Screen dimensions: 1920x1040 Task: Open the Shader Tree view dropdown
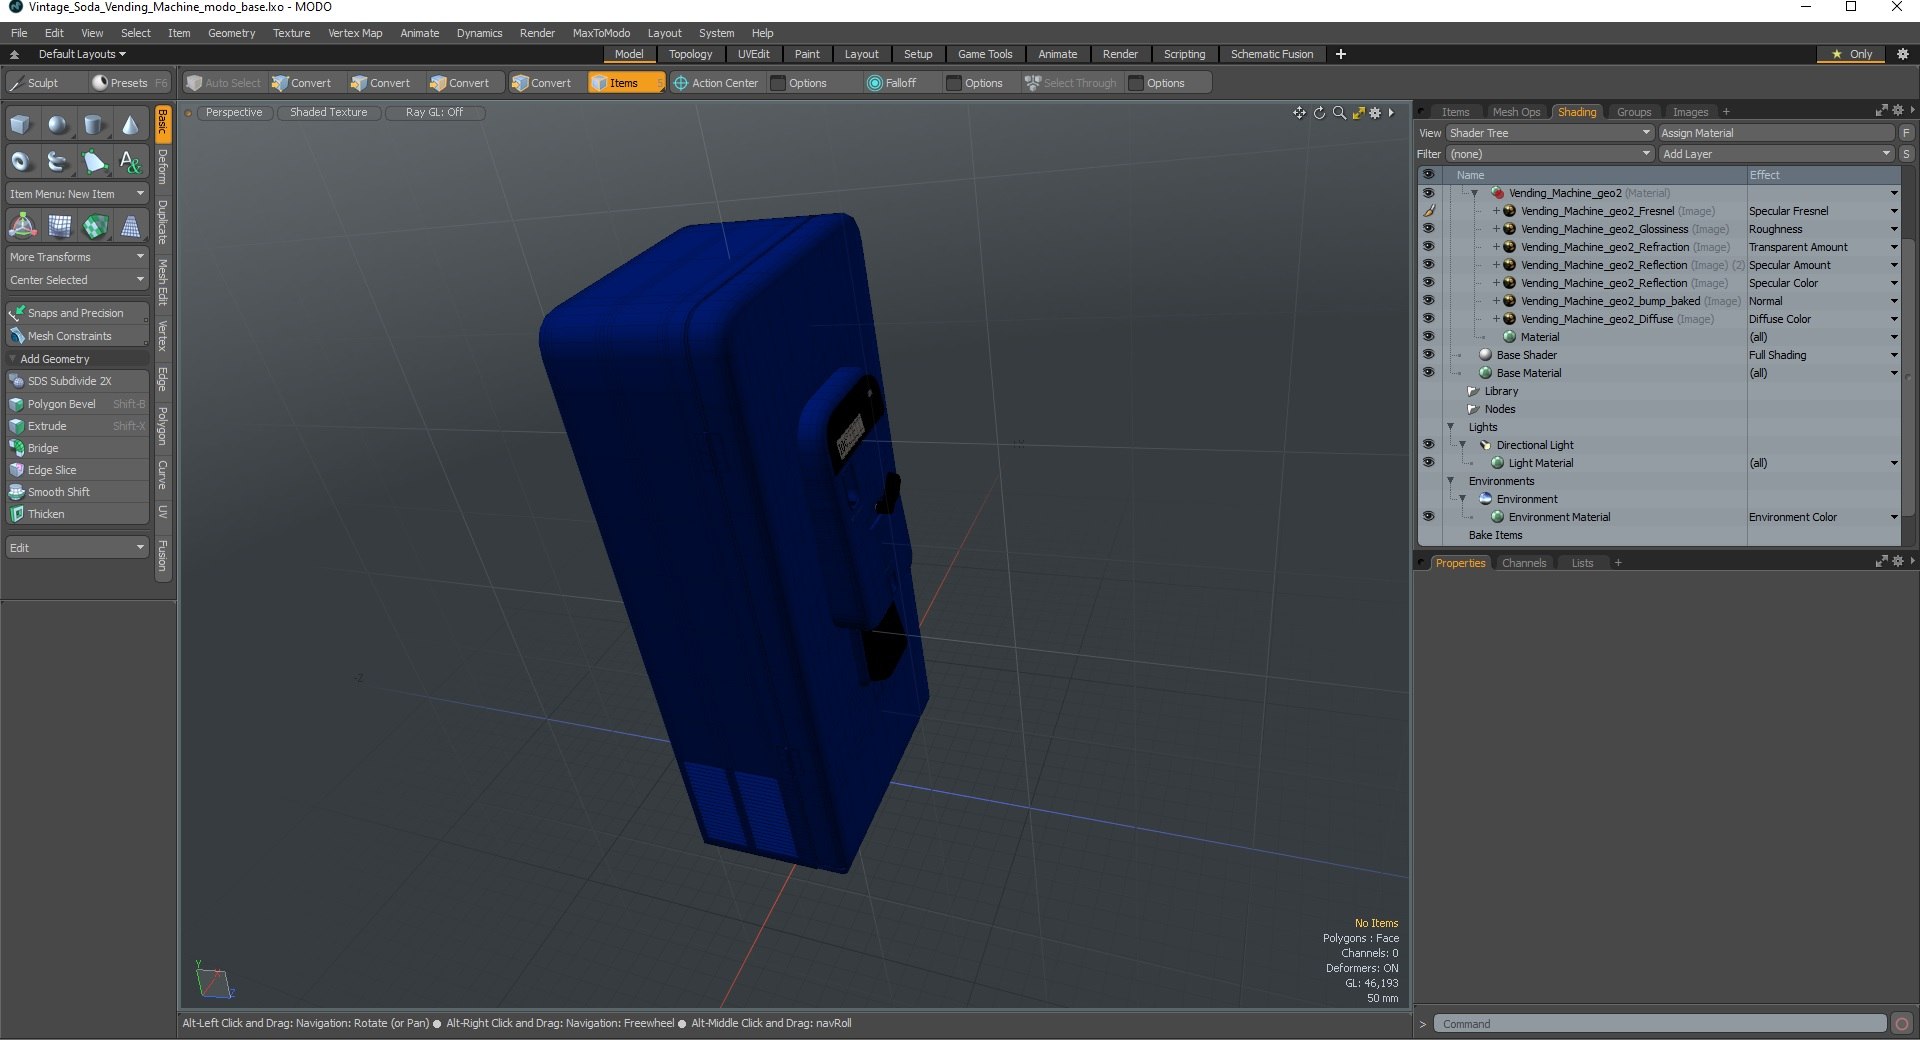tap(1549, 133)
